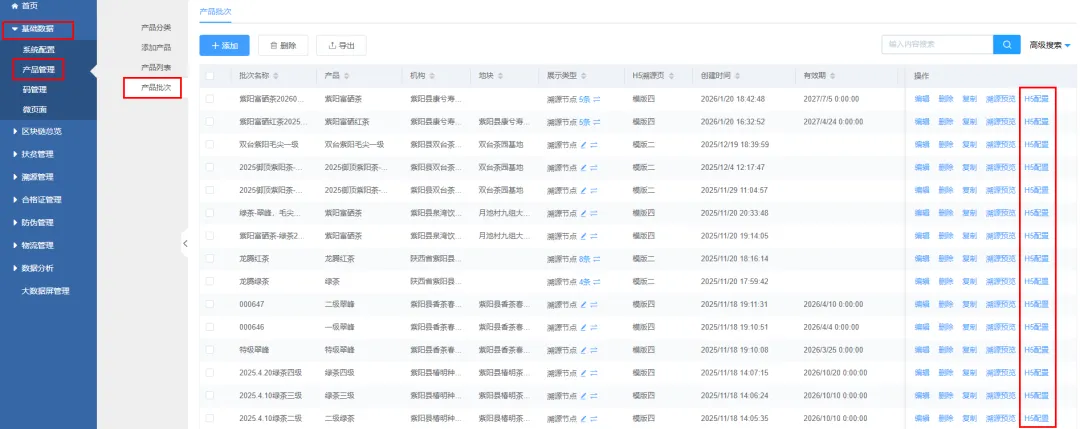Click the home icon beside 首页
Image resolution: width=1080 pixels, height=429 pixels.
click(14, 6)
